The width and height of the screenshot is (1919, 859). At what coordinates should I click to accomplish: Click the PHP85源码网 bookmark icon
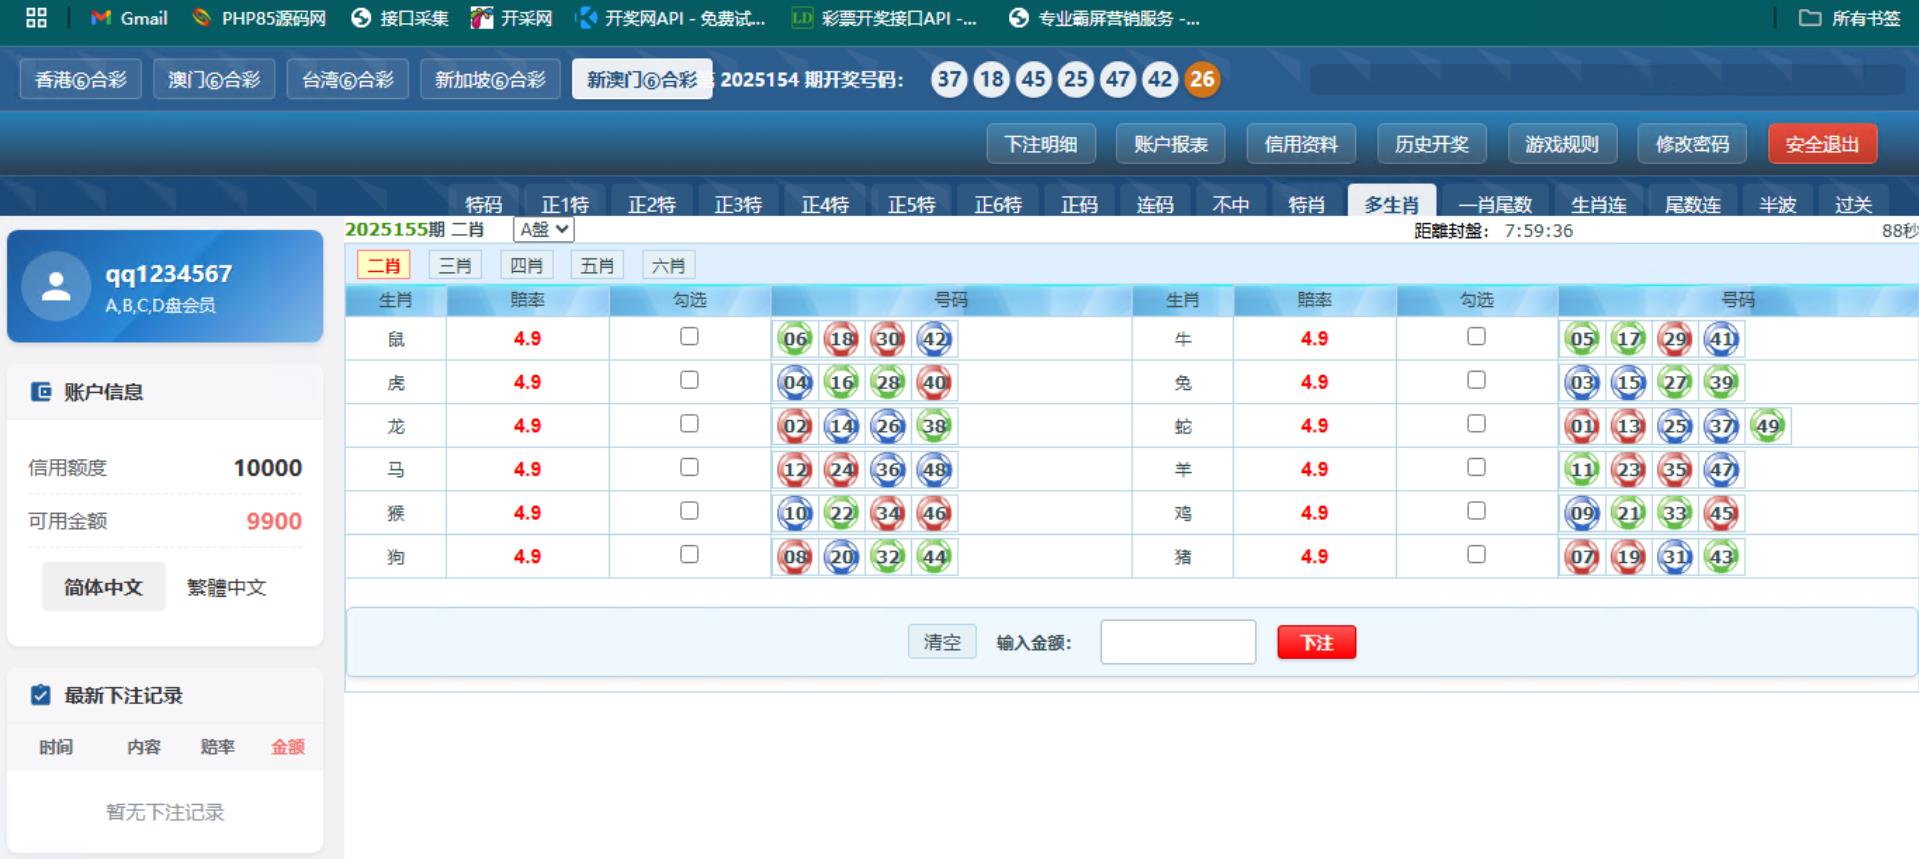(x=202, y=18)
